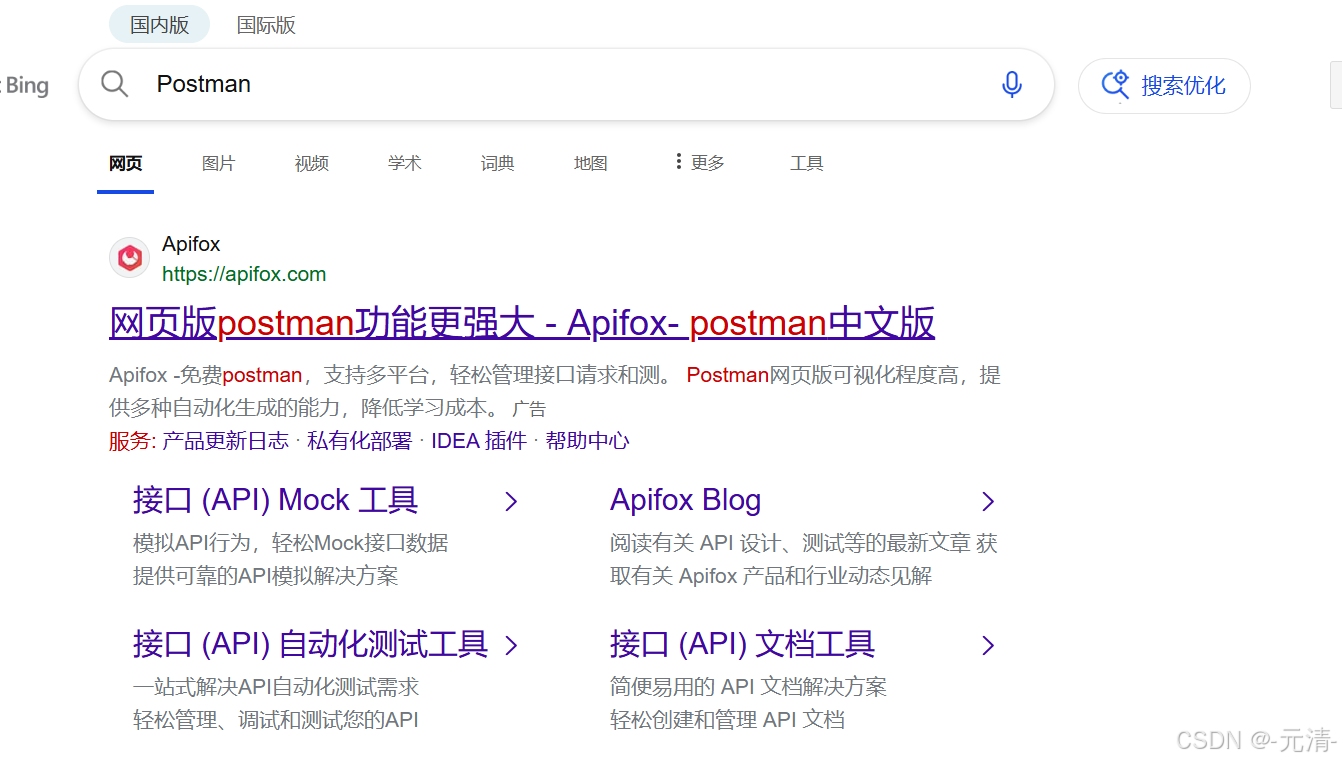
Task: Click chevron next to Apifox Blog
Action: (988, 501)
